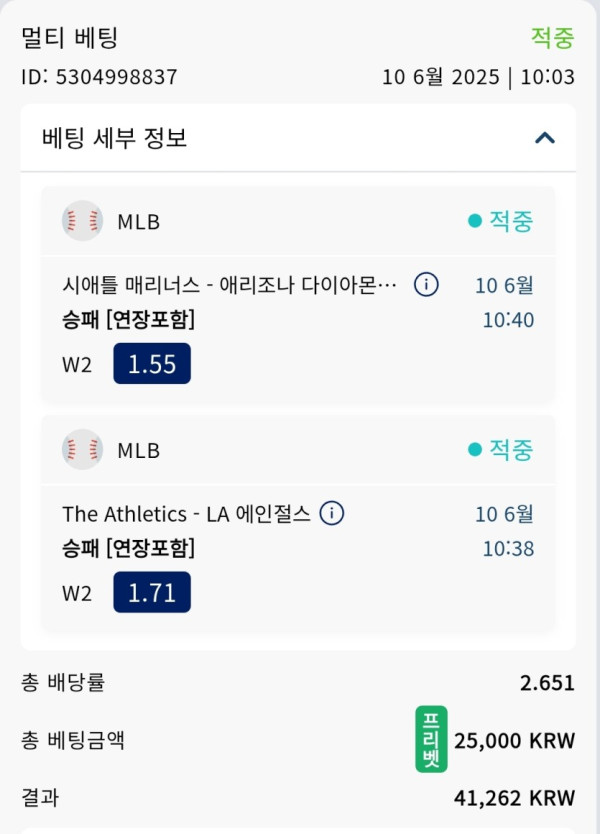Screen dimensions: 600x834
Task: Click the baseball icon of first MLB bet
Action: [x=82, y=221]
